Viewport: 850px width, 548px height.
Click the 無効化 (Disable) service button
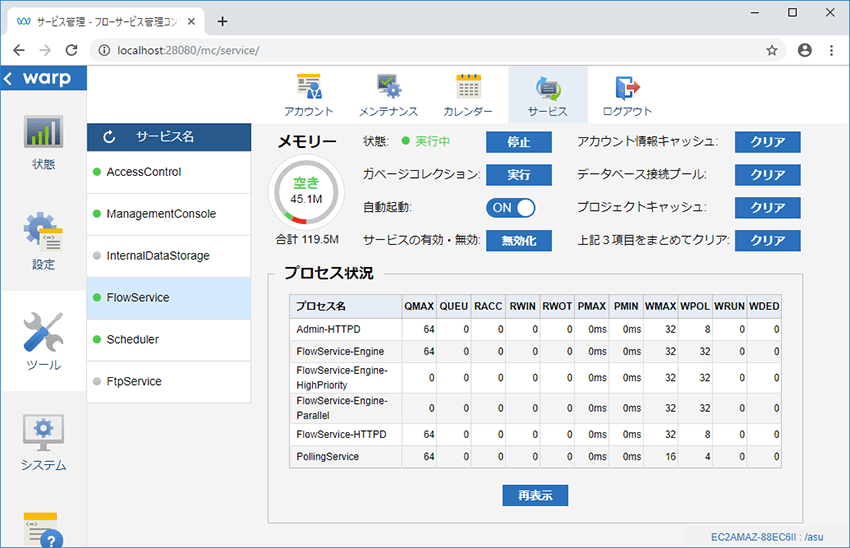click(x=518, y=240)
